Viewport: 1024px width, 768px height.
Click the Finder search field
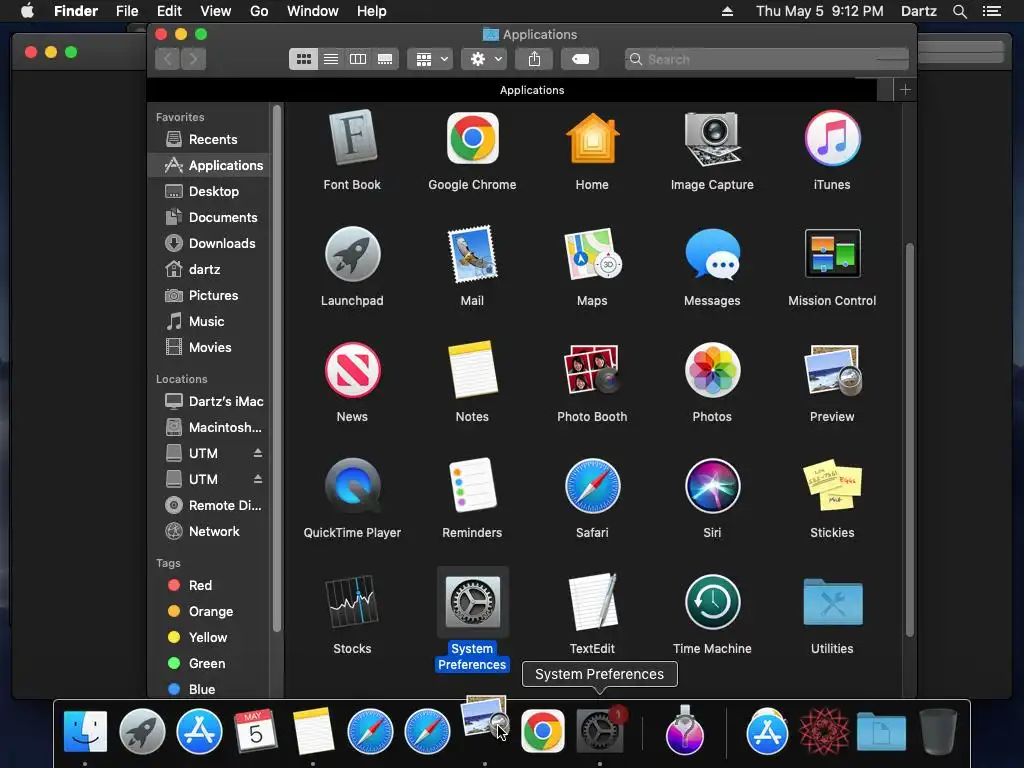(767, 59)
